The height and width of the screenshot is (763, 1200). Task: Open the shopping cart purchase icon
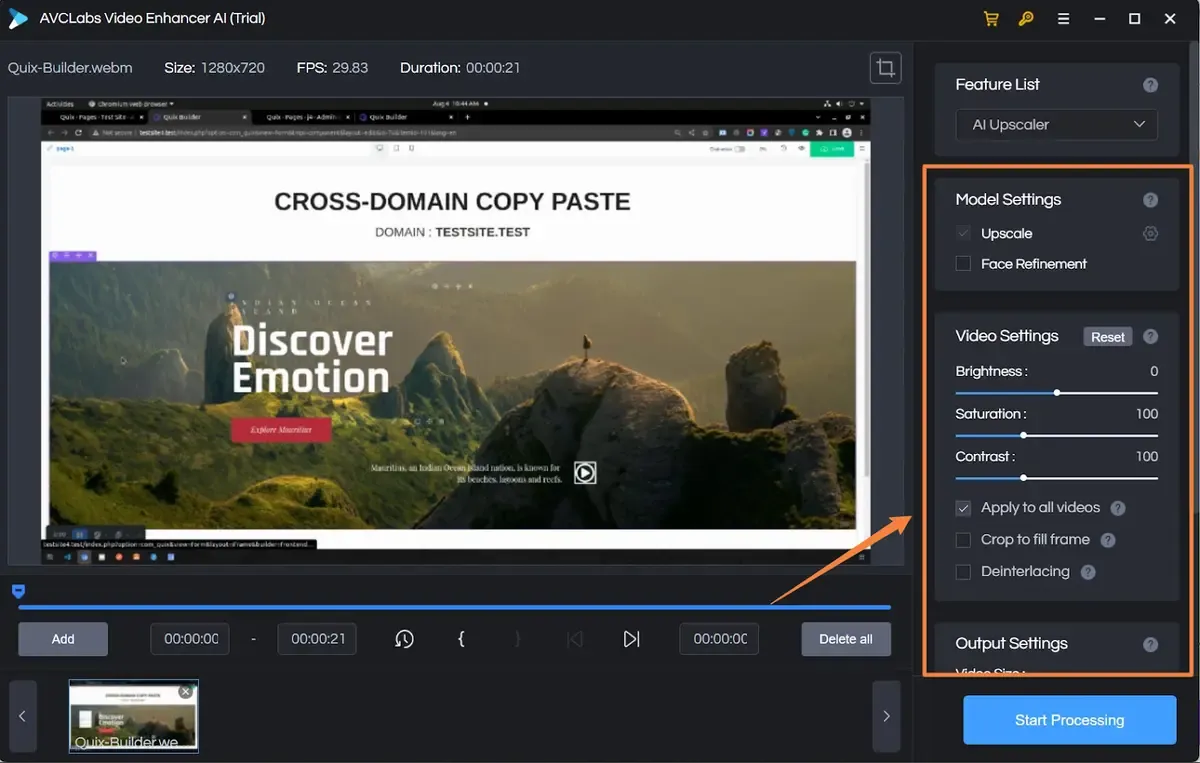coord(991,19)
